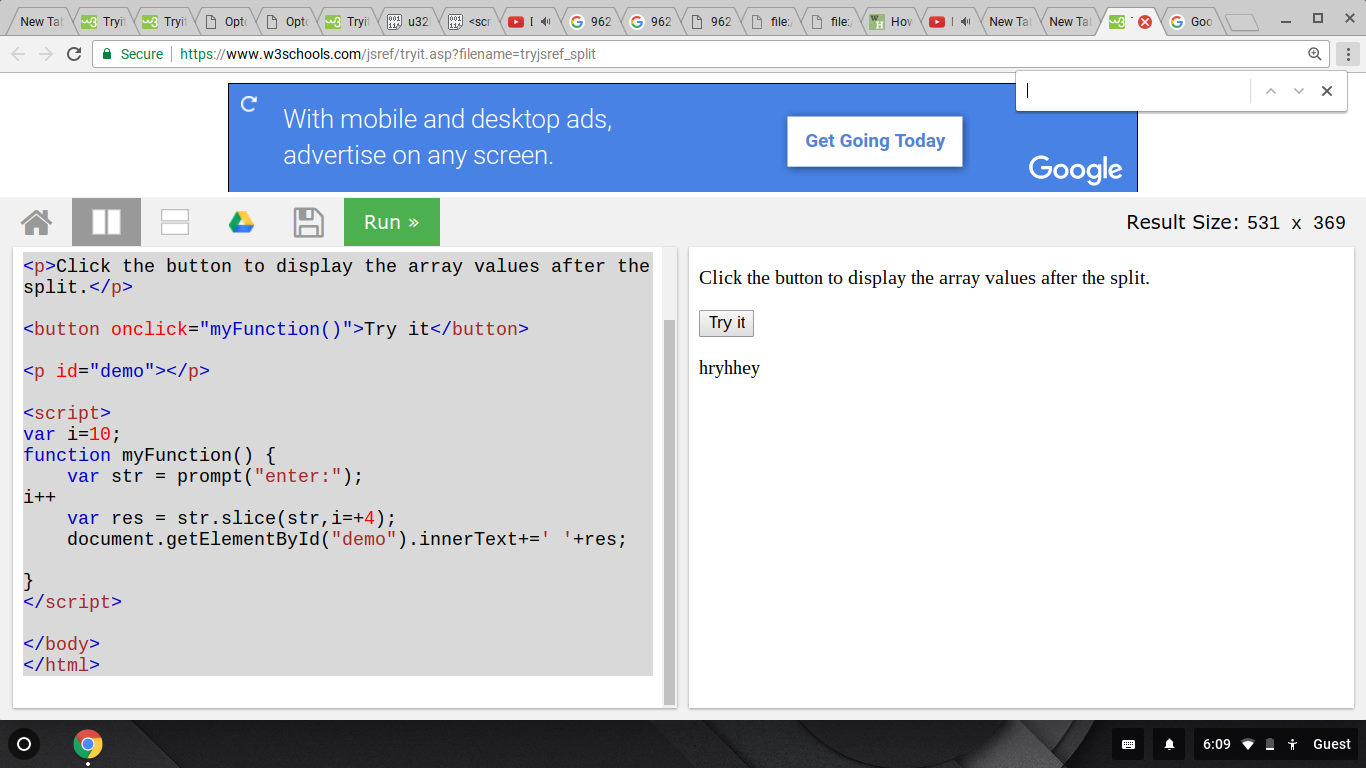This screenshot has width=1366, height=768.
Task: Click the accessibility icon in status tray
Action: point(1292,744)
